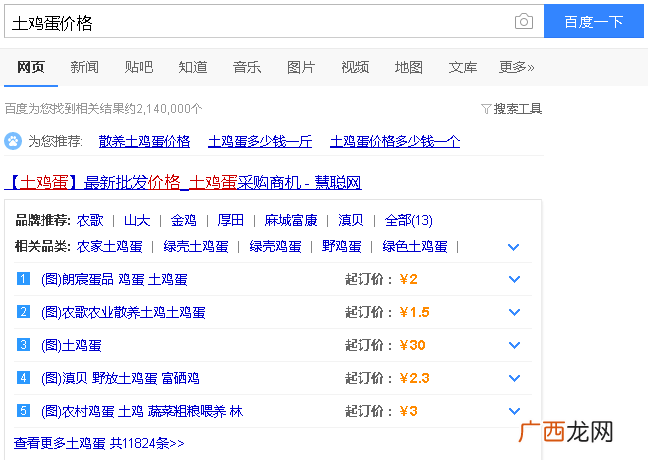Open 搜索工具 search tools
The width and height of the screenshot is (648, 460).
click(517, 109)
